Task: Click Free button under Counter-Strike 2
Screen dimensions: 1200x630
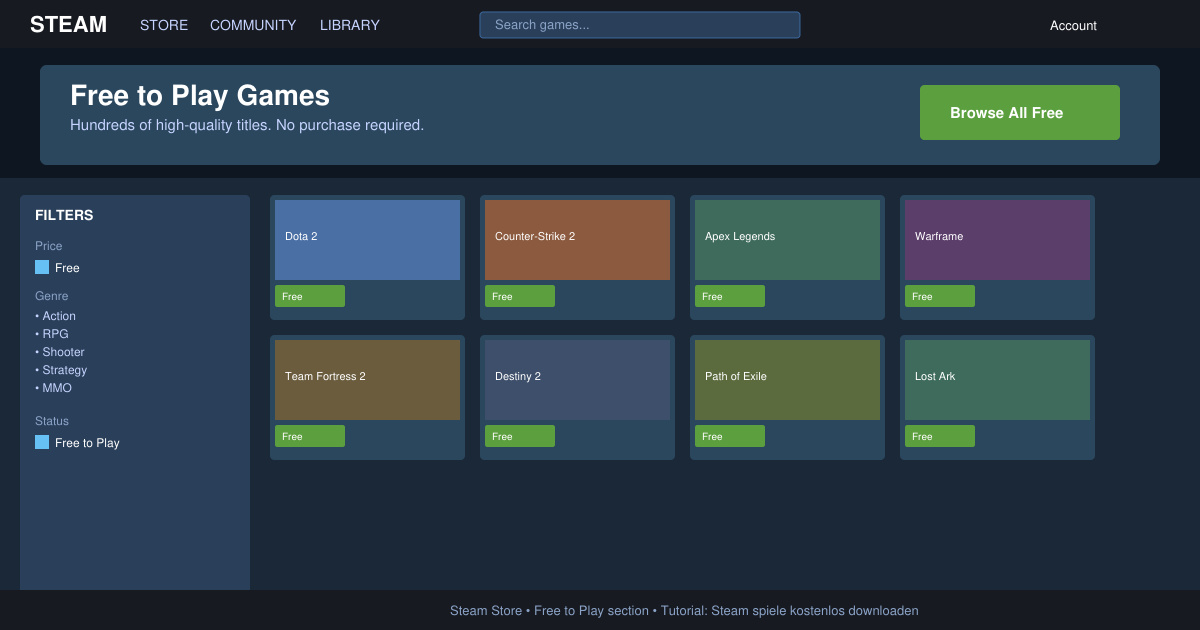Action: pos(520,296)
